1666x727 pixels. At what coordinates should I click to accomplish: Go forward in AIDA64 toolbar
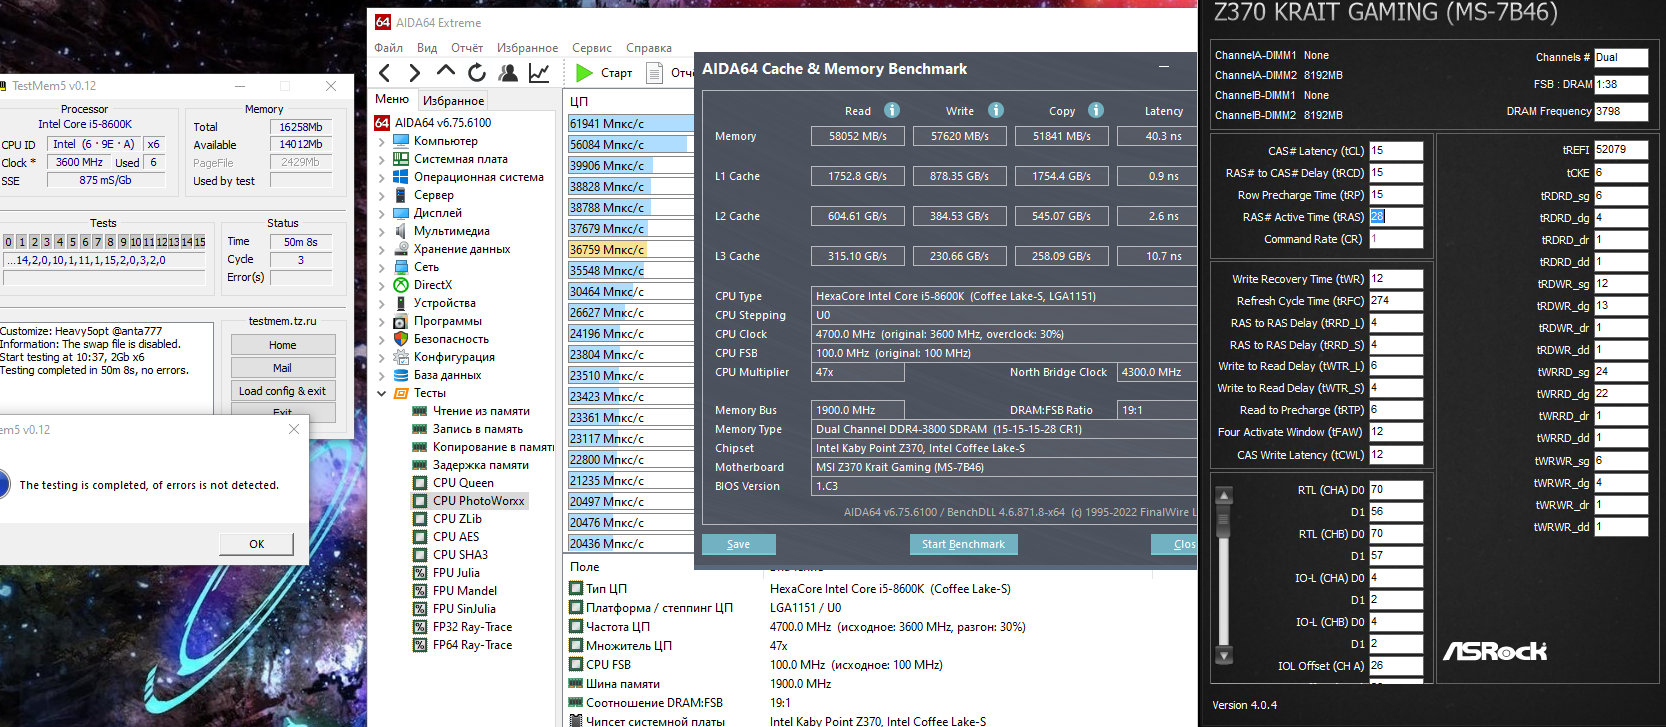[415, 72]
